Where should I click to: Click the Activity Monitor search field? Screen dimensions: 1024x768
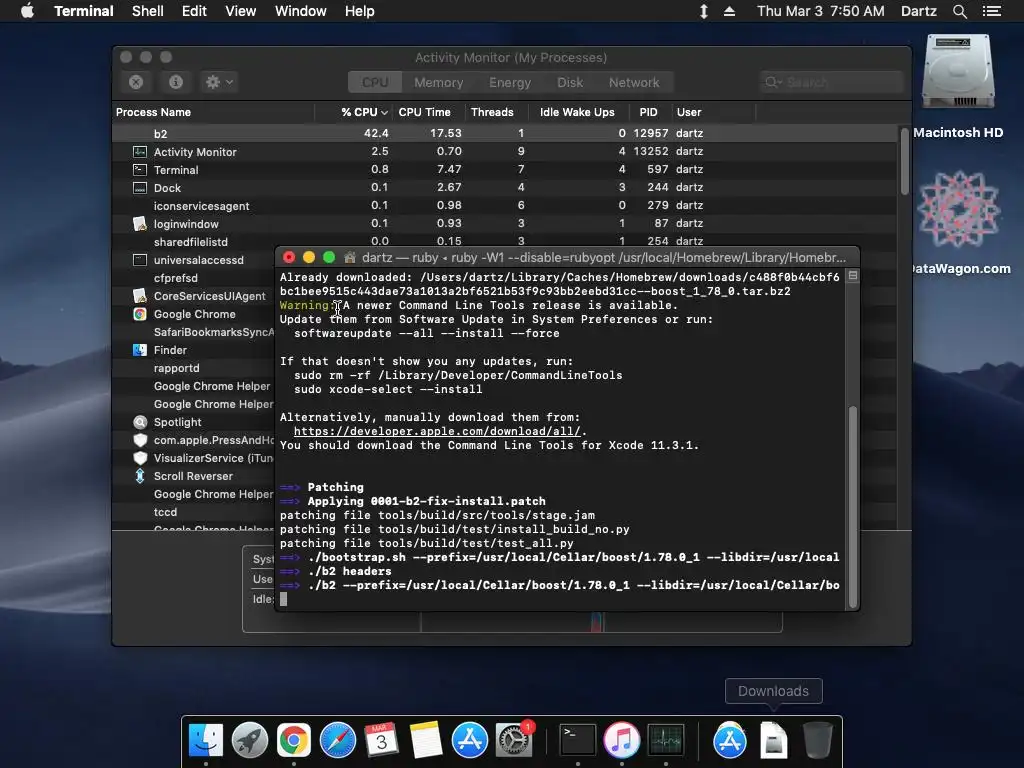pos(831,82)
